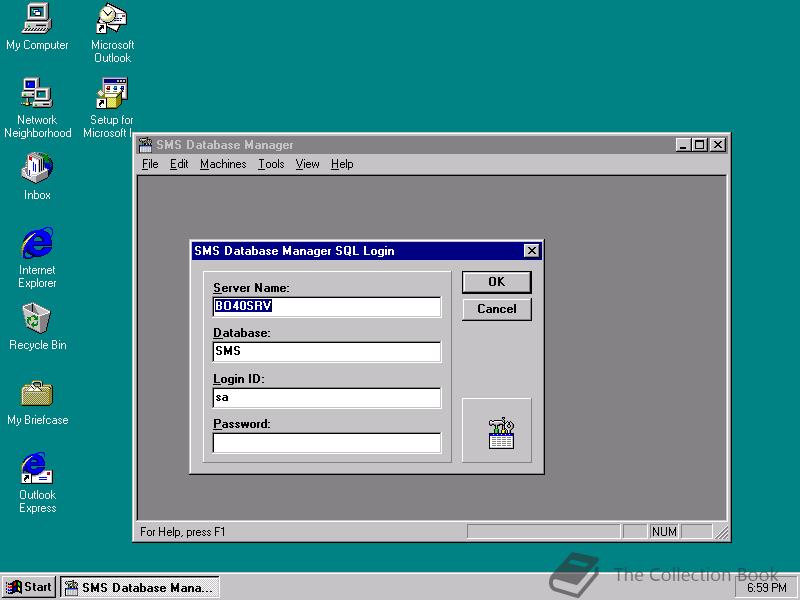Close the SQL Login dialog
The image size is (800, 600).
532,251
